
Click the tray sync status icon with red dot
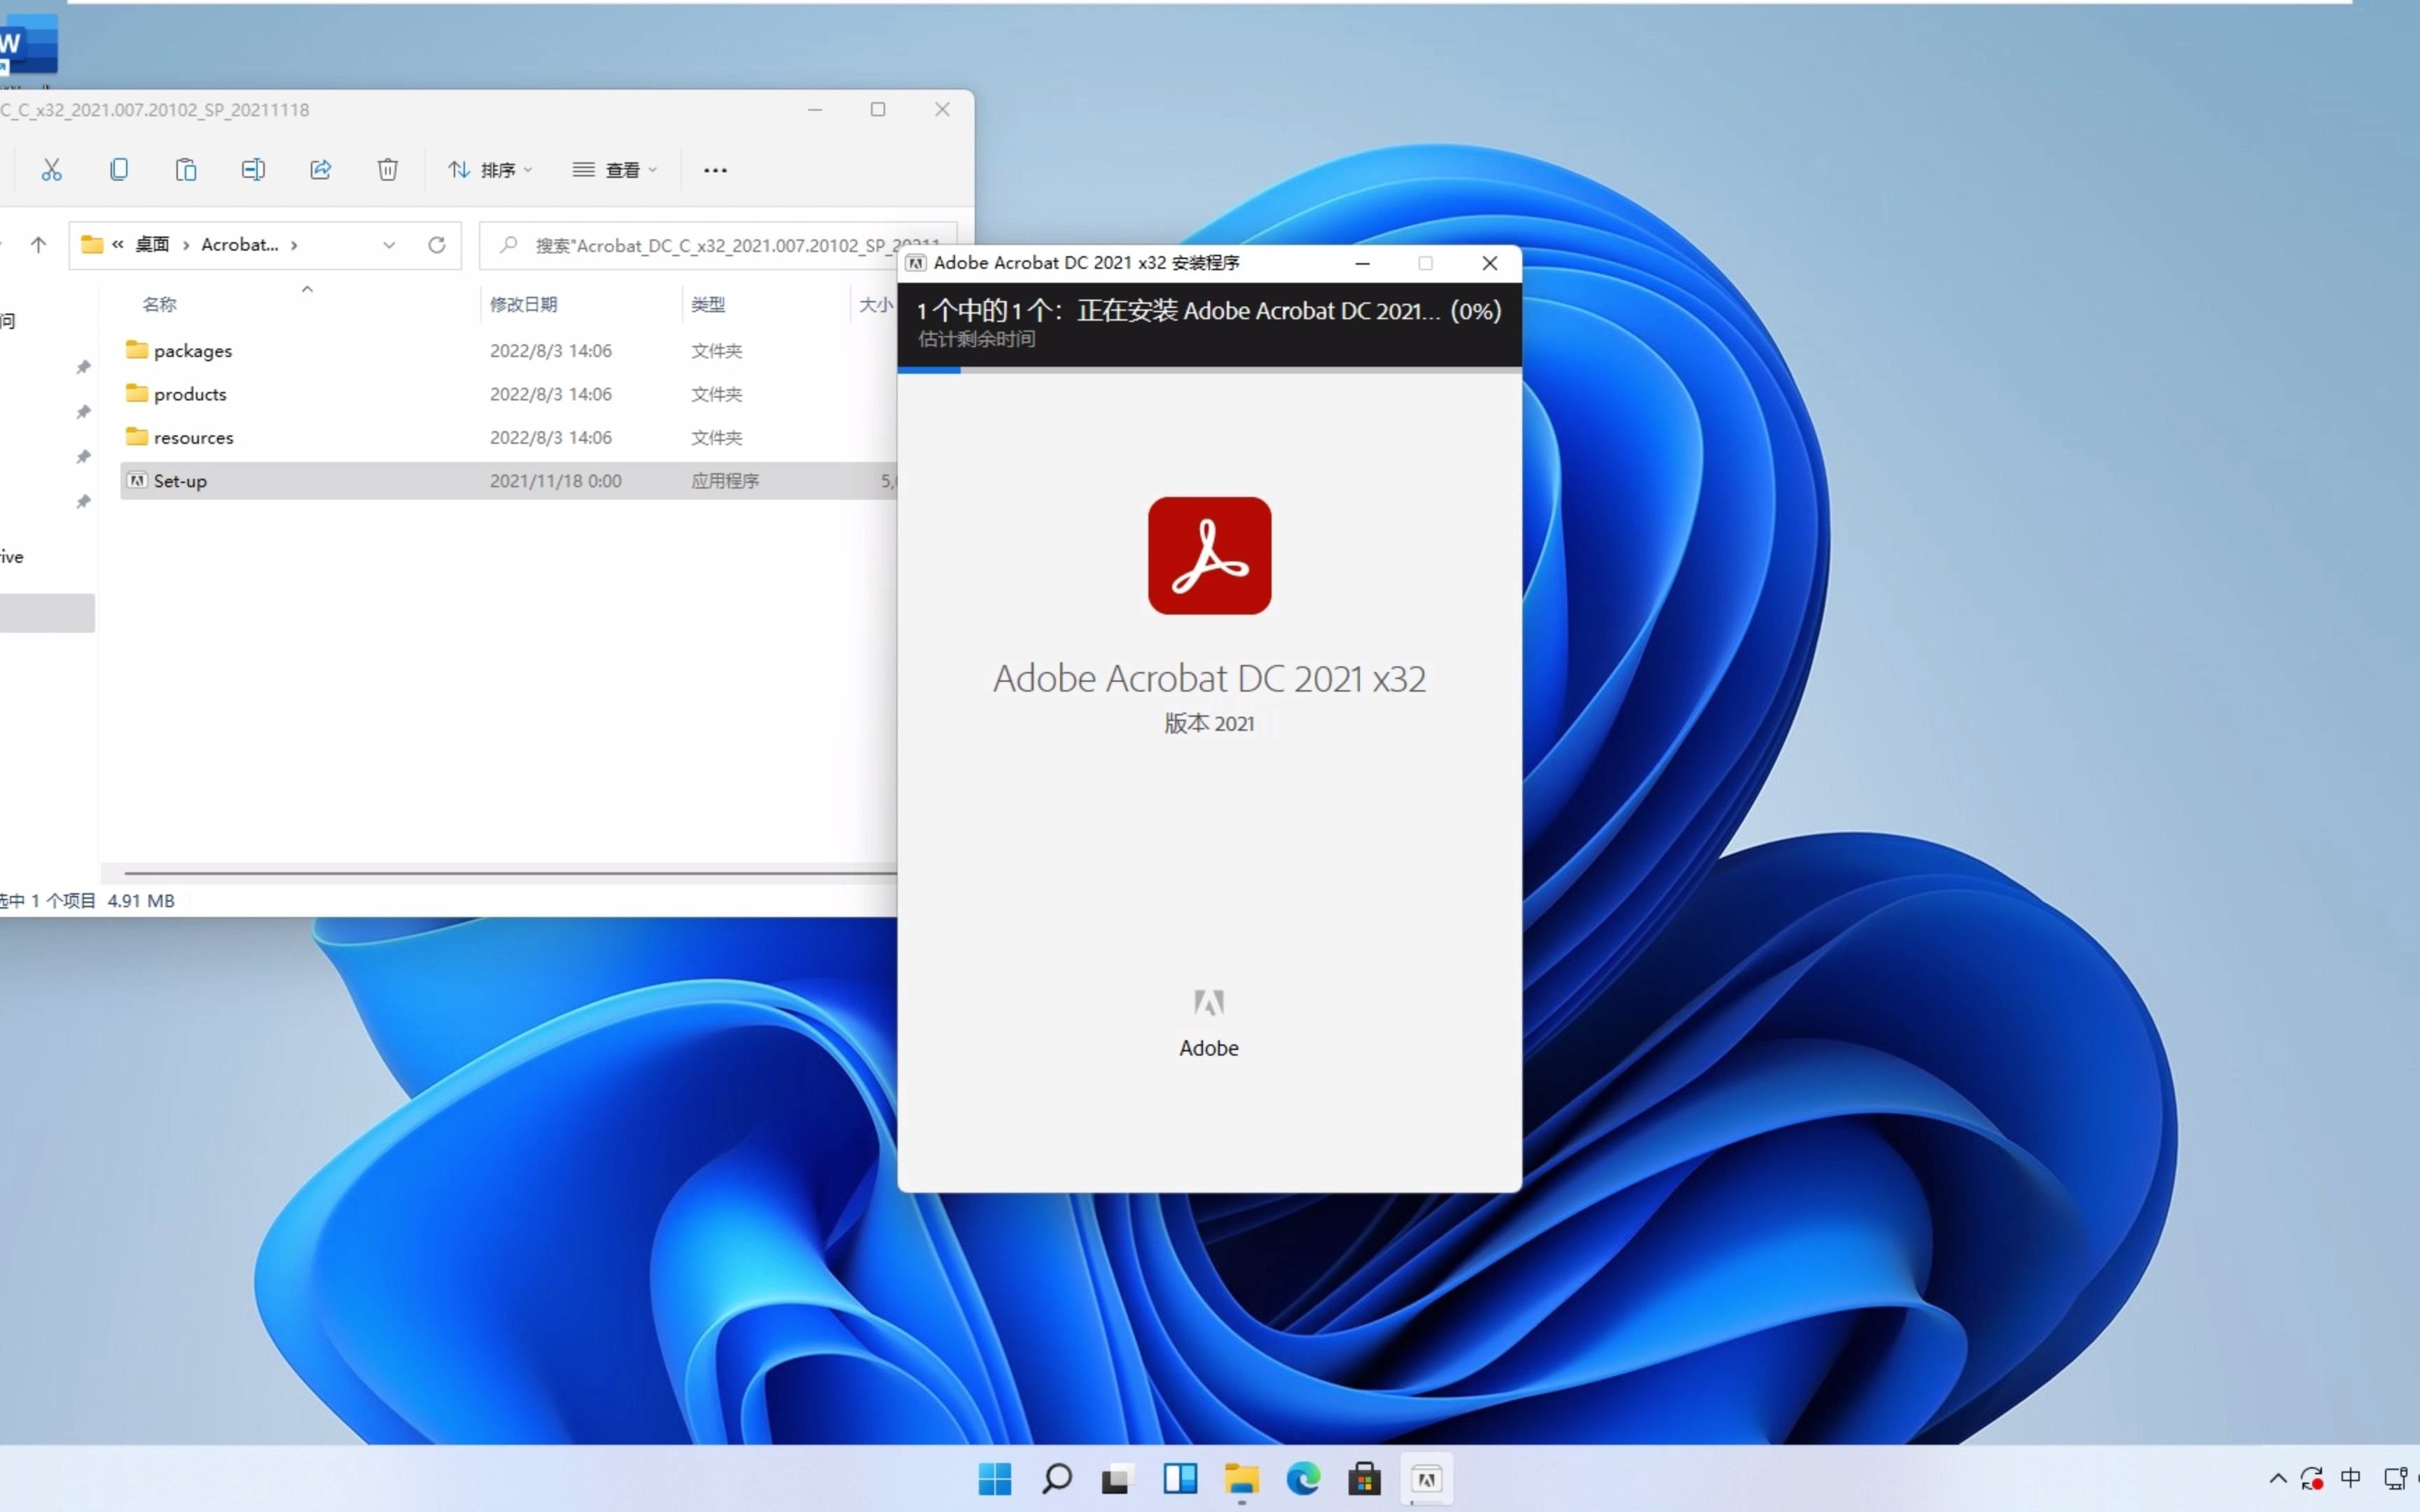coord(2312,1478)
